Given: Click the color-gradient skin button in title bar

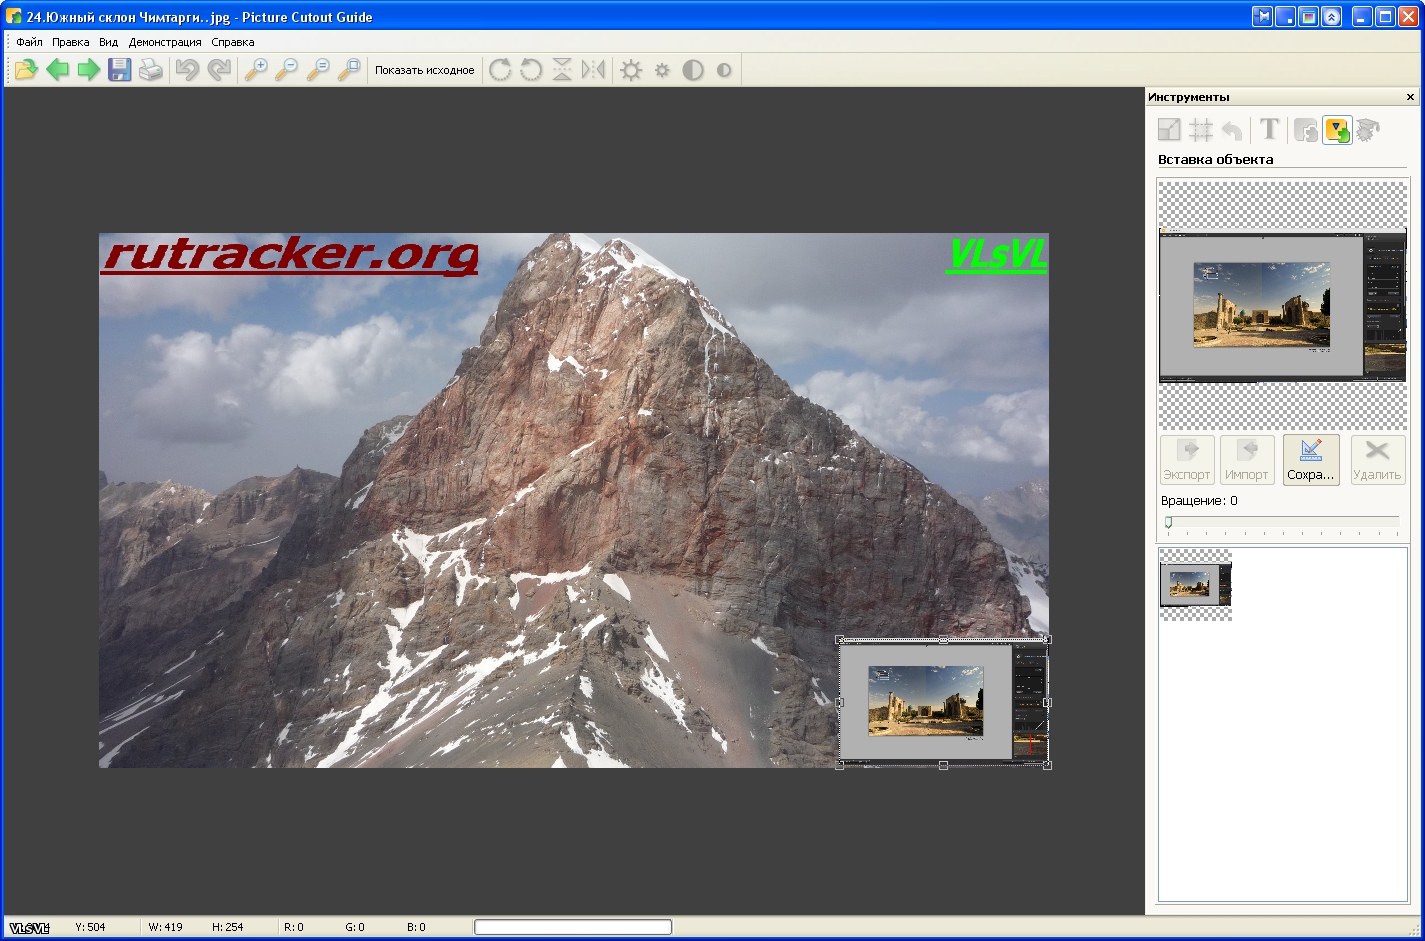Looking at the screenshot, I should (x=1309, y=17).
